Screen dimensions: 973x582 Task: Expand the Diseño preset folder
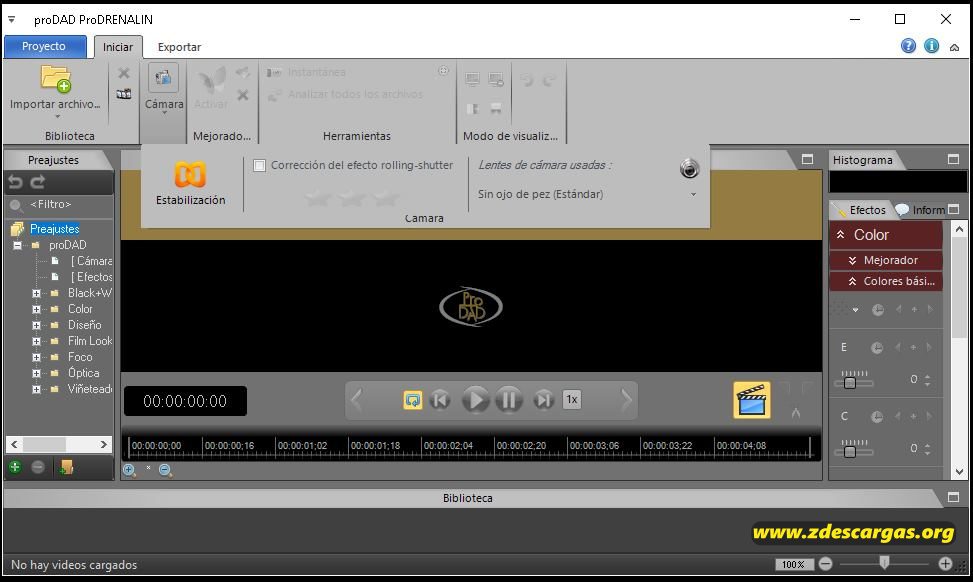pyautogui.click(x=36, y=325)
